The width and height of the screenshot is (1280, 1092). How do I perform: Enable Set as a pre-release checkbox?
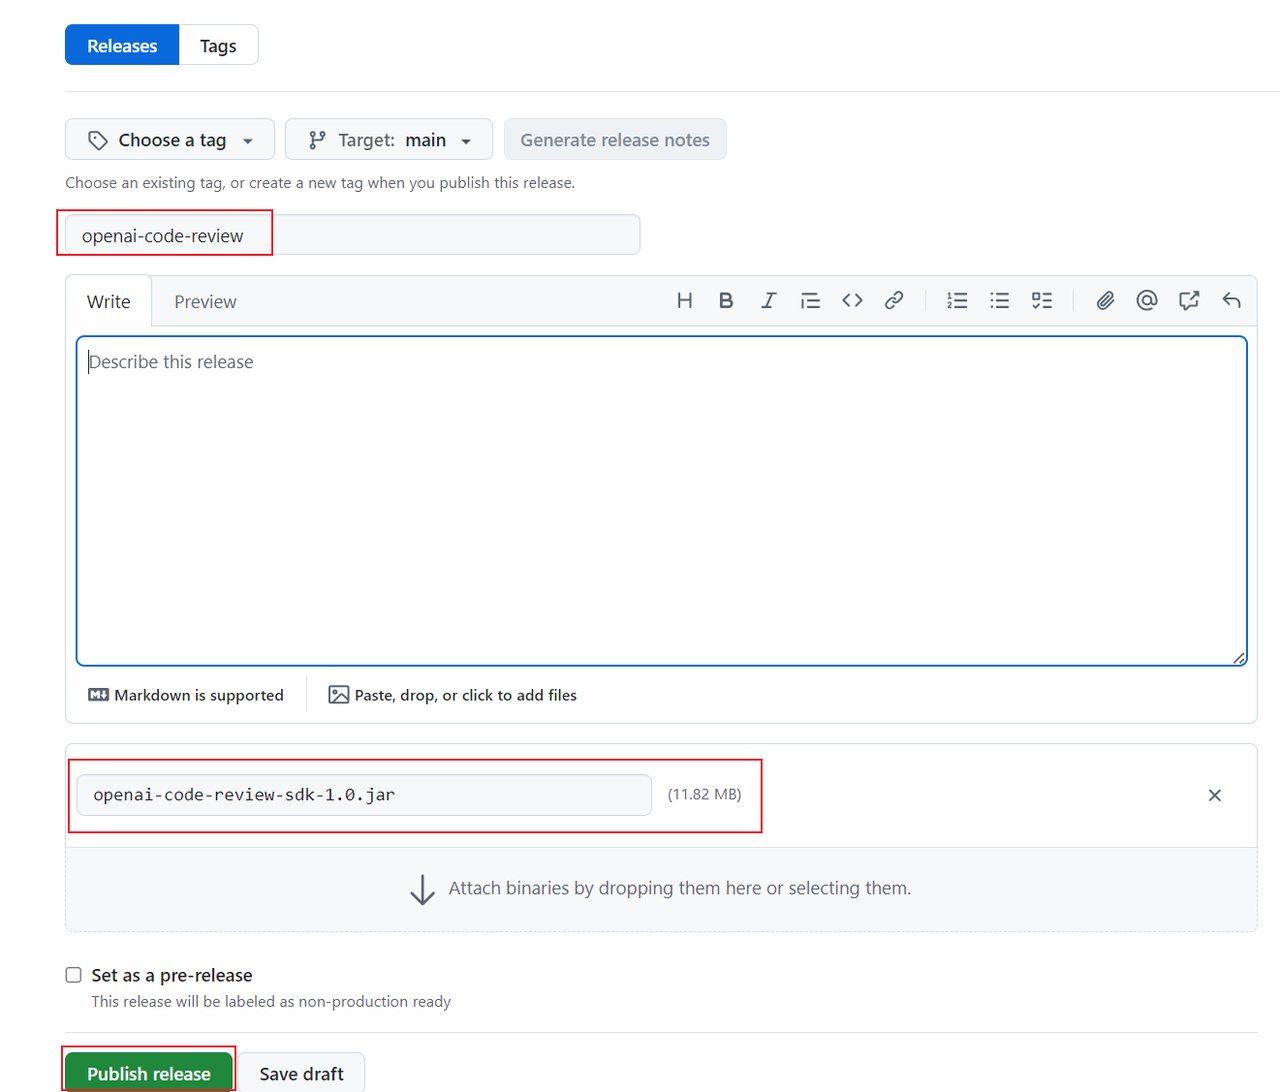coord(74,975)
